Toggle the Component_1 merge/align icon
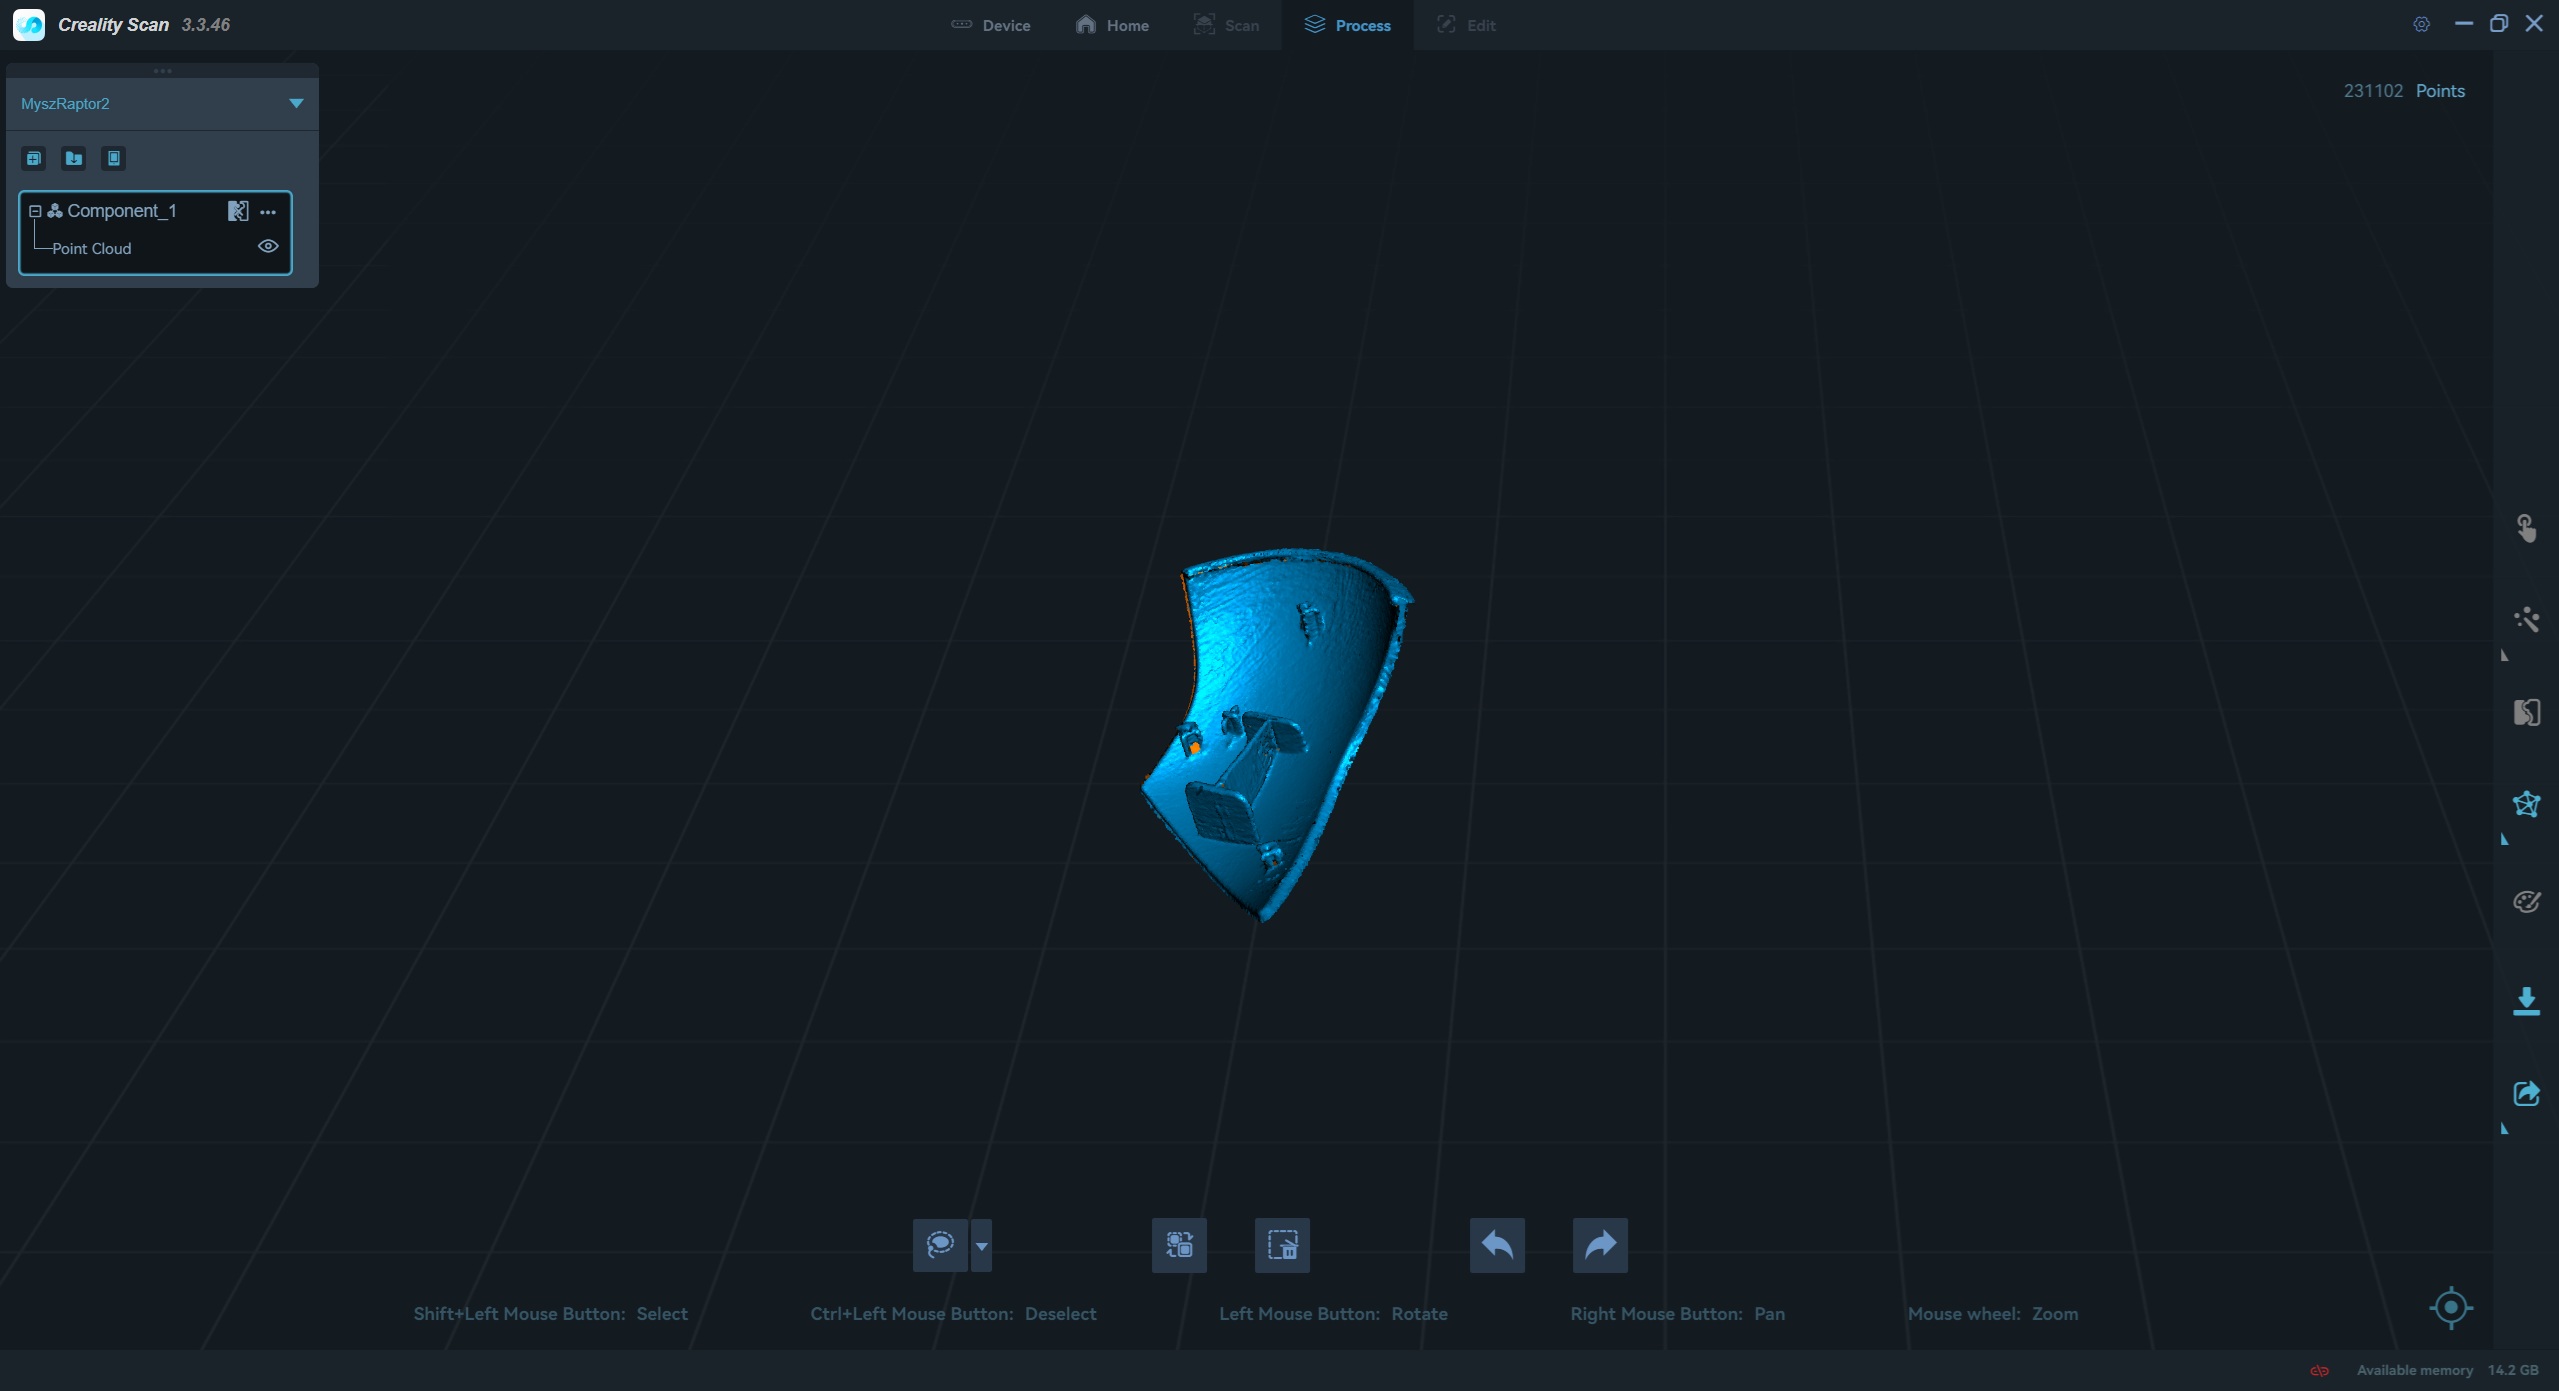 point(237,211)
